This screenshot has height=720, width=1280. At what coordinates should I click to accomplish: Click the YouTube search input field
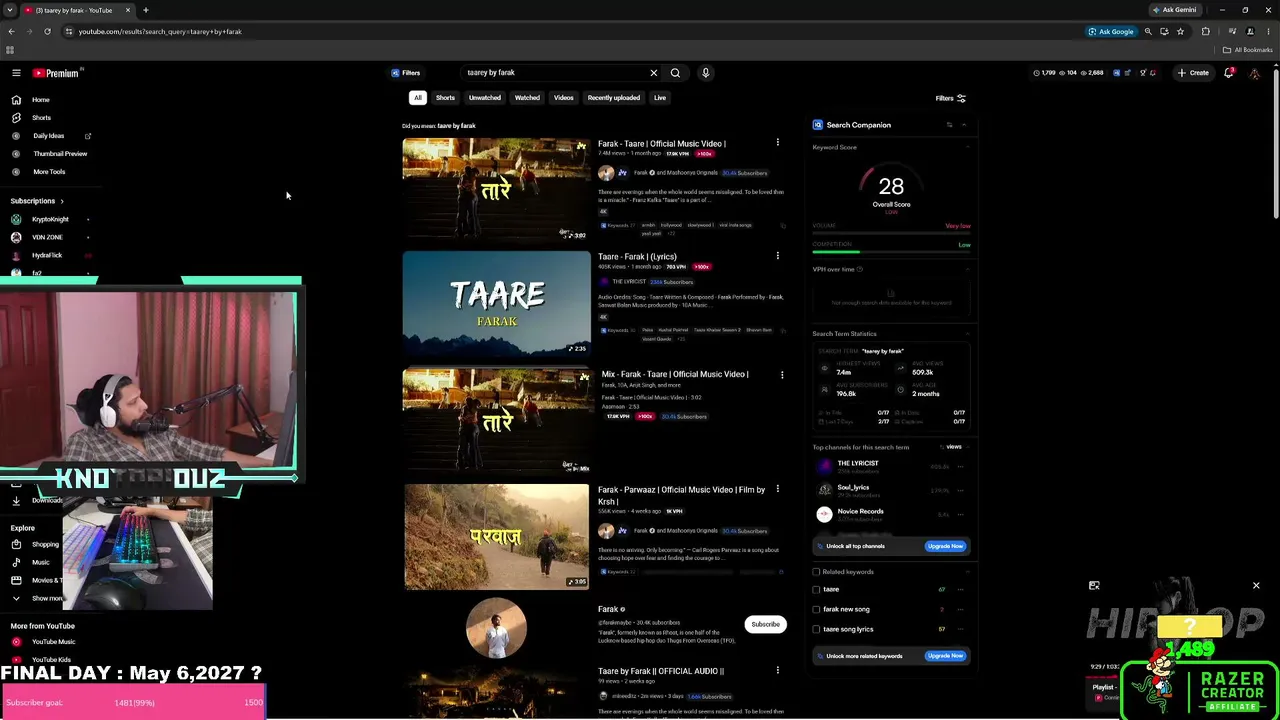coord(555,73)
